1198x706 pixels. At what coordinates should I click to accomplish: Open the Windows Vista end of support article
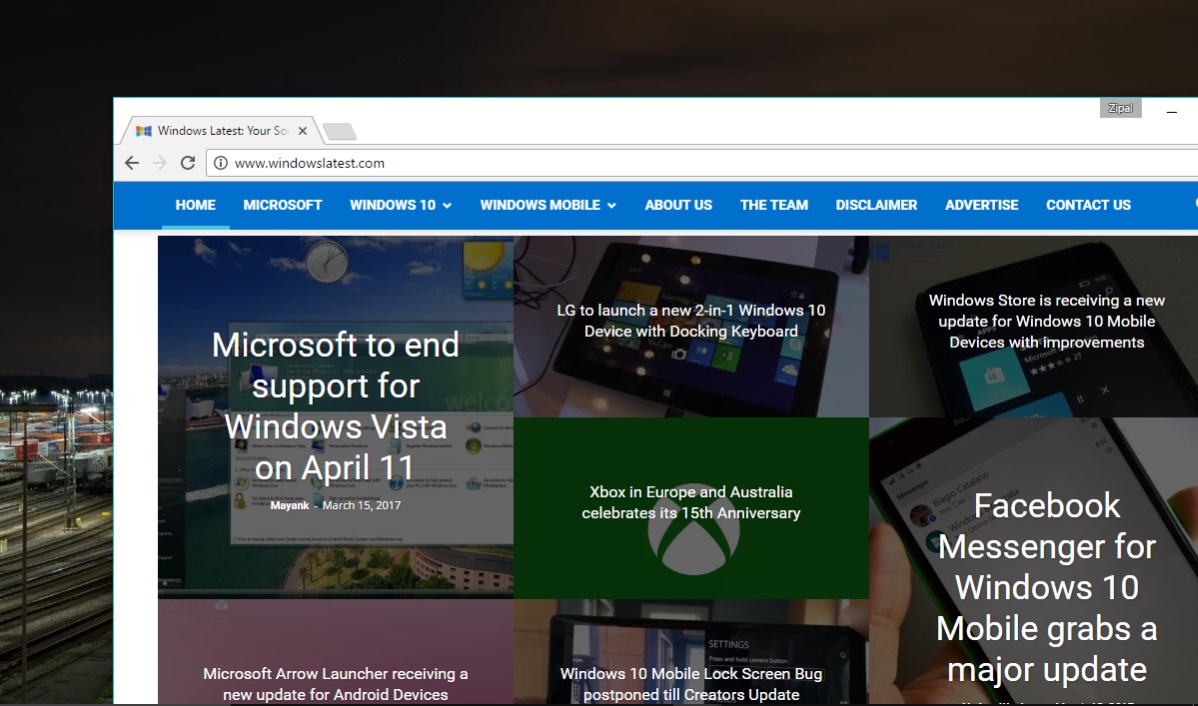(335, 406)
